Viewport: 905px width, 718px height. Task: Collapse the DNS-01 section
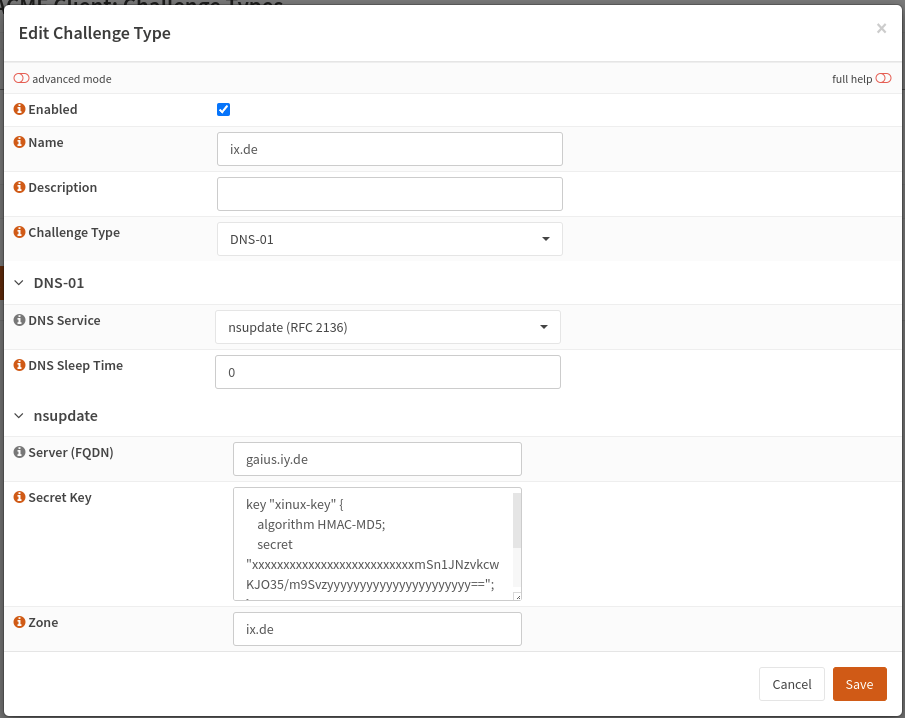coord(19,283)
